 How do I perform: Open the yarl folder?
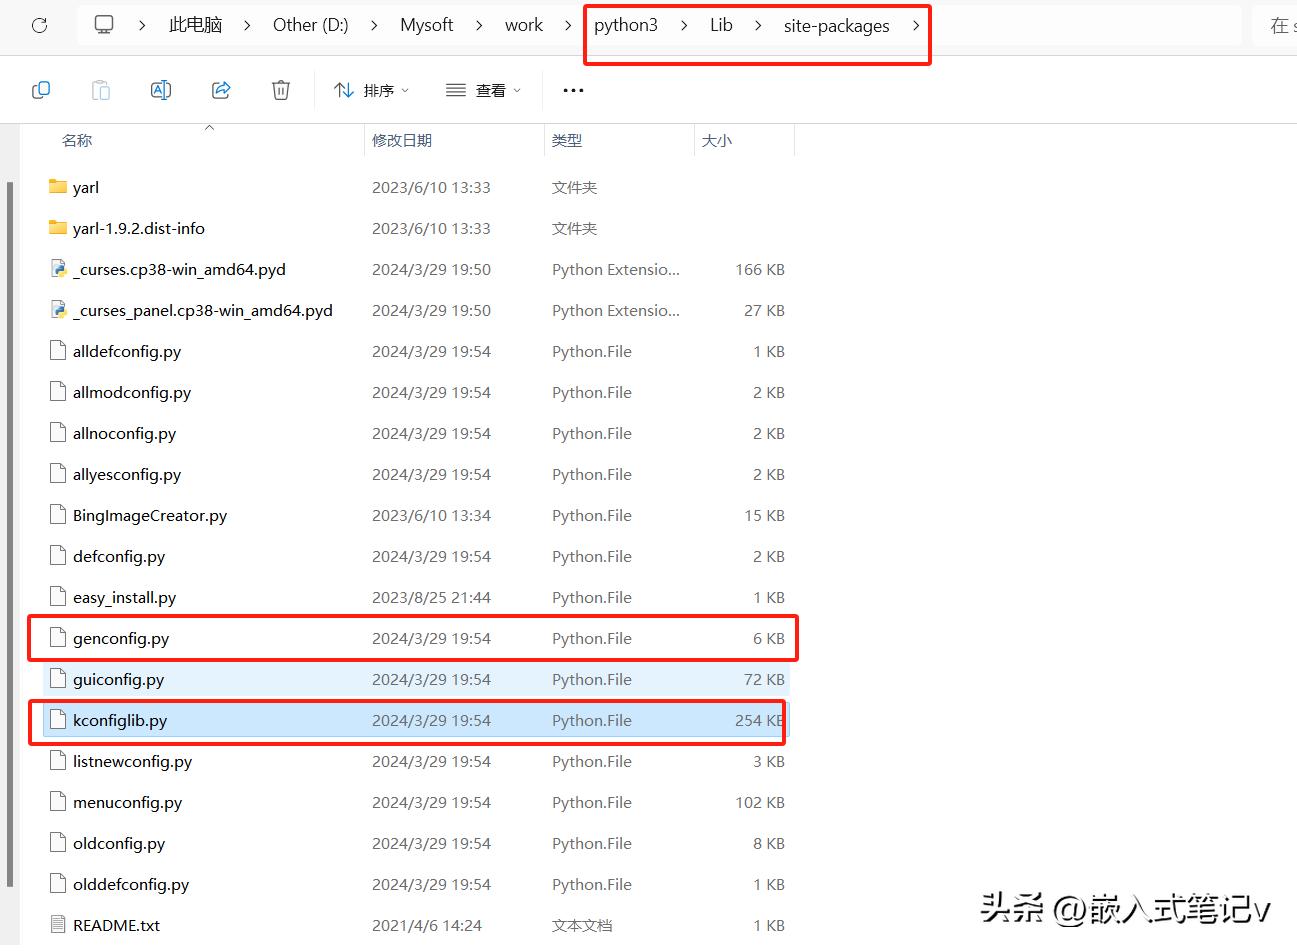pos(86,187)
